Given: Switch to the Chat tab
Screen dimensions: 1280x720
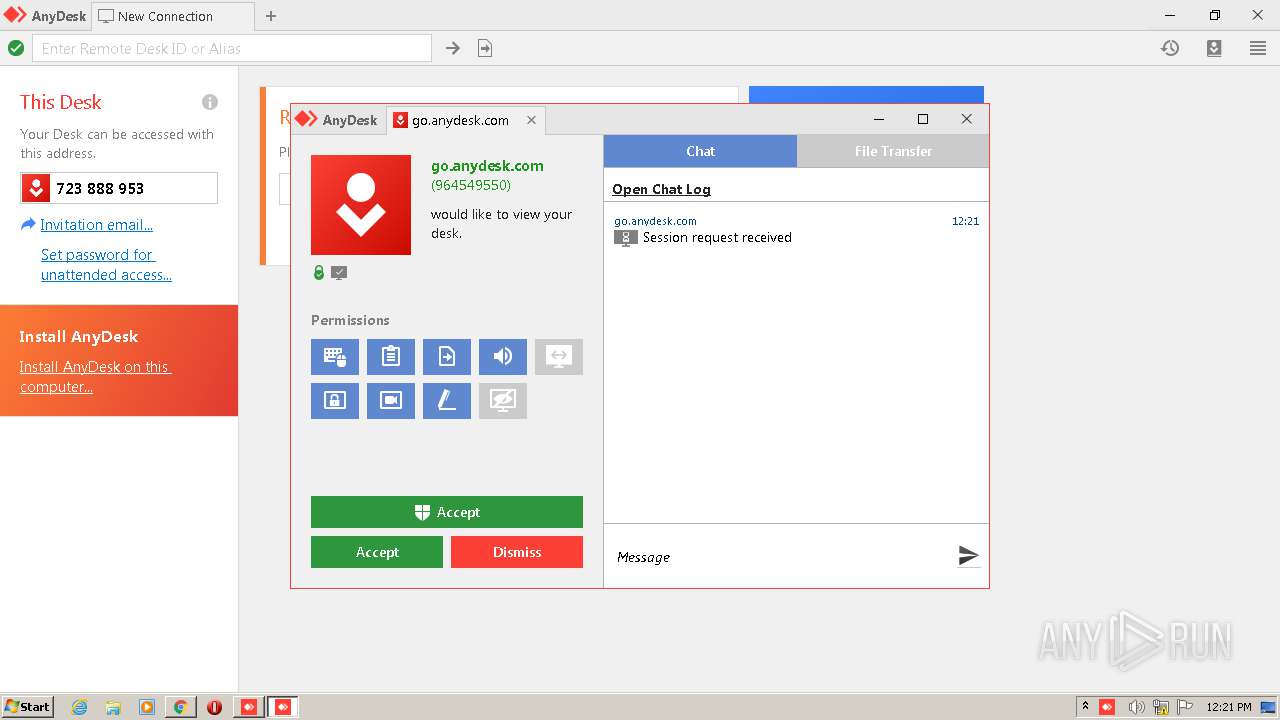Looking at the screenshot, I should 700,151.
